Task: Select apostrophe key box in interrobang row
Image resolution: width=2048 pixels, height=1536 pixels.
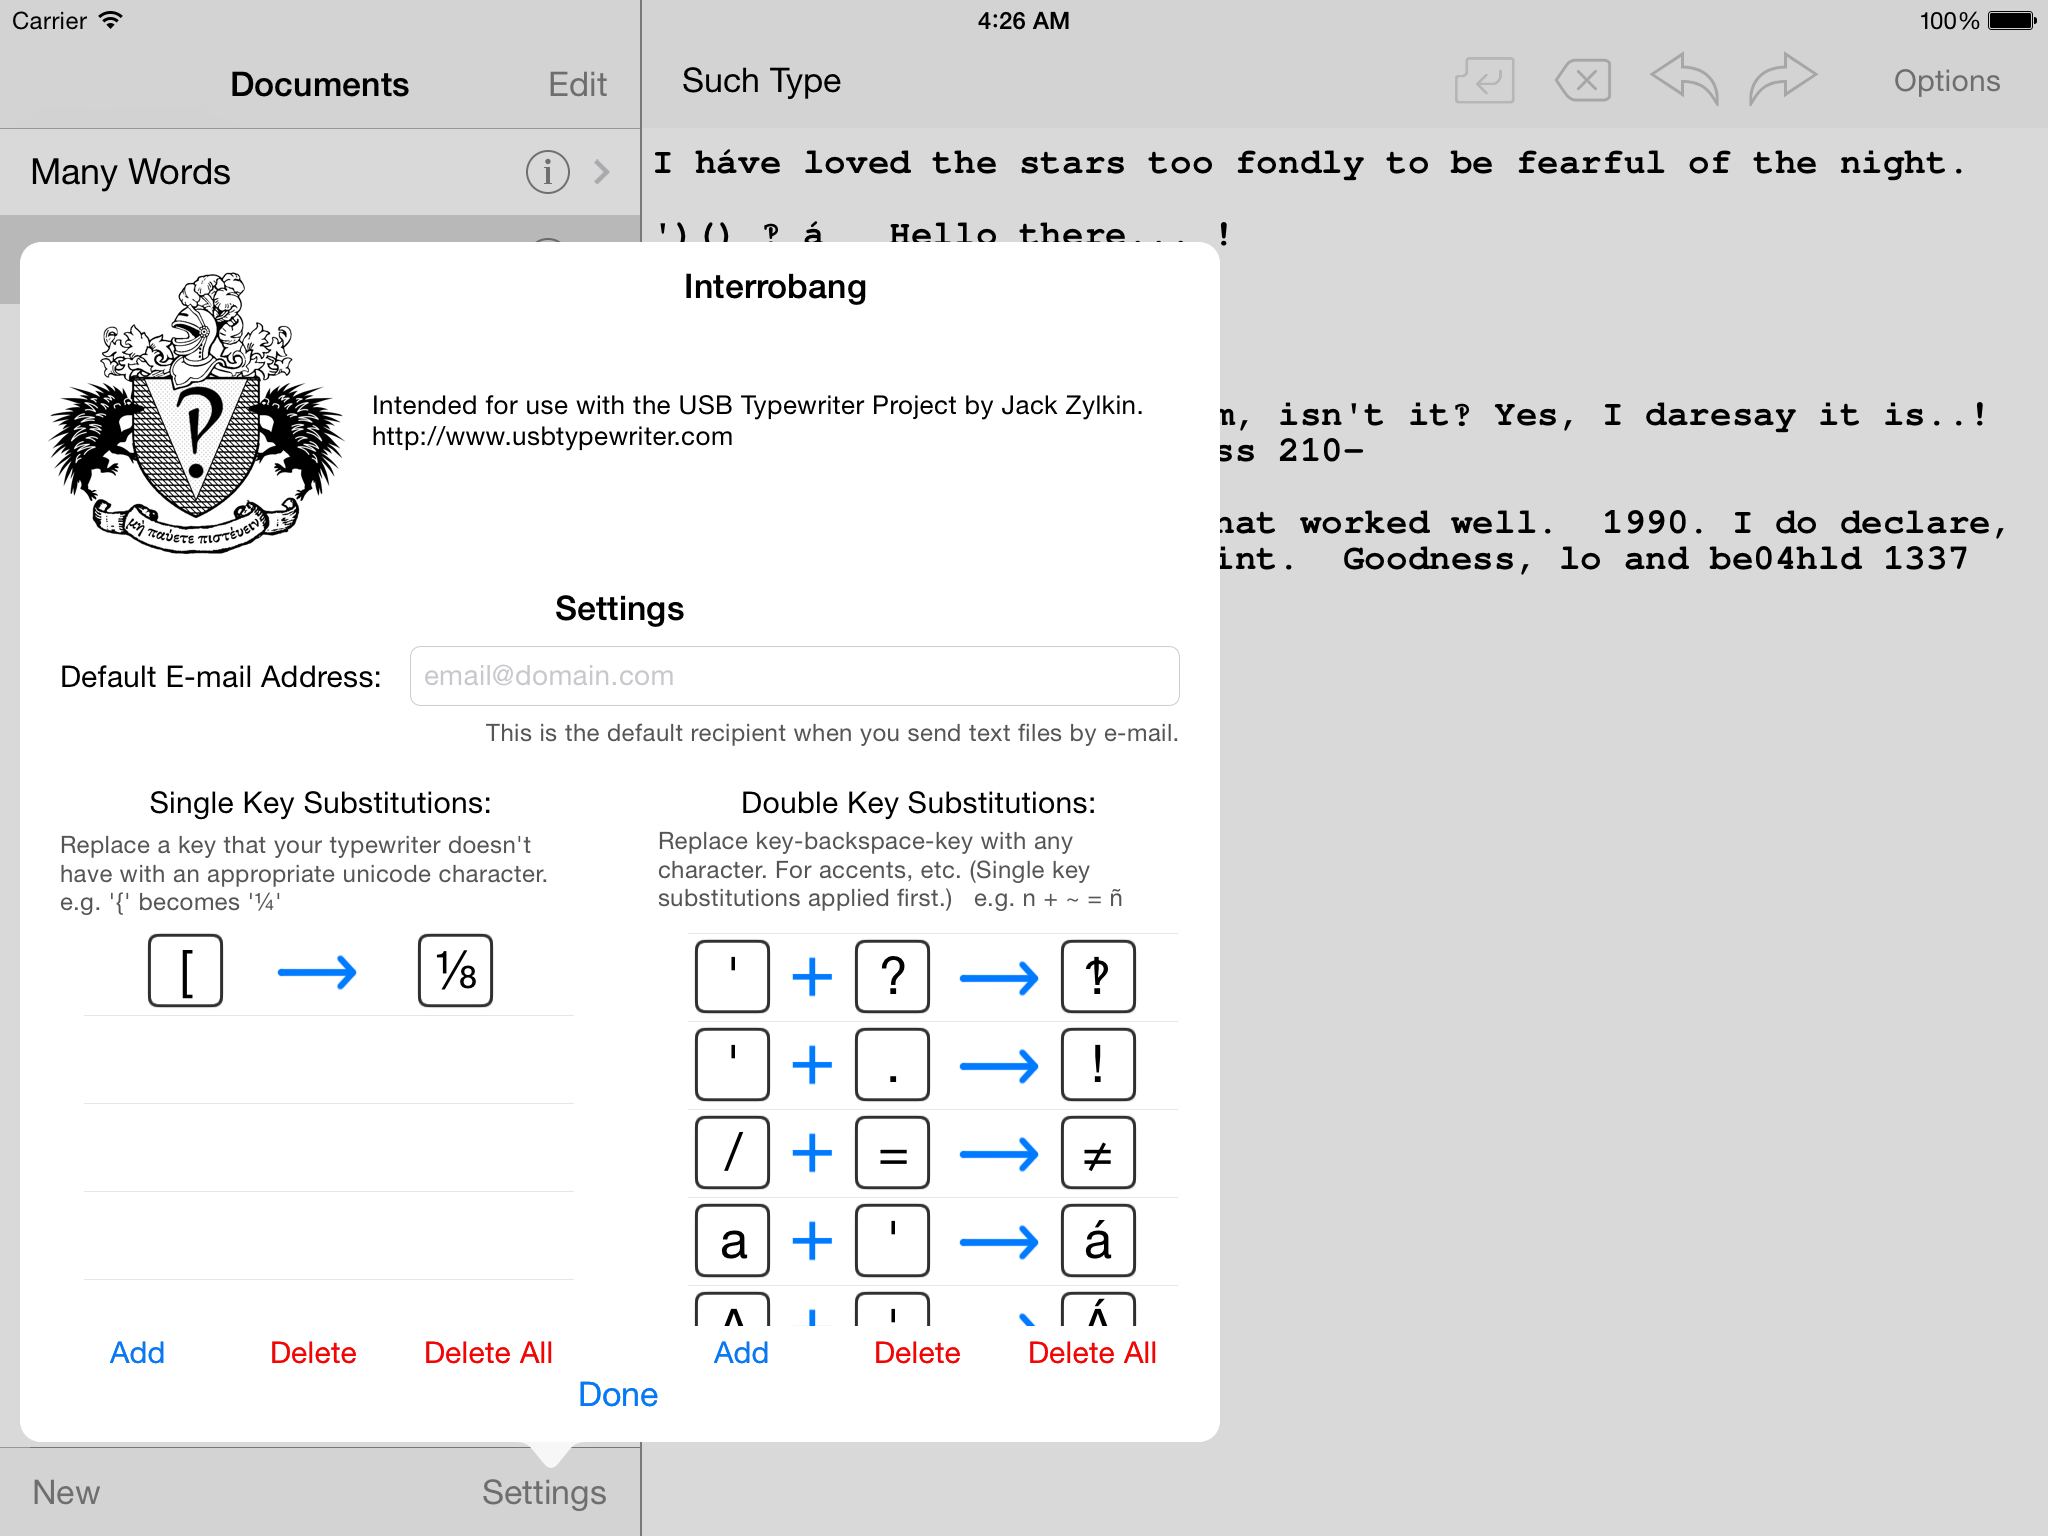Action: (x=732, y=977)
